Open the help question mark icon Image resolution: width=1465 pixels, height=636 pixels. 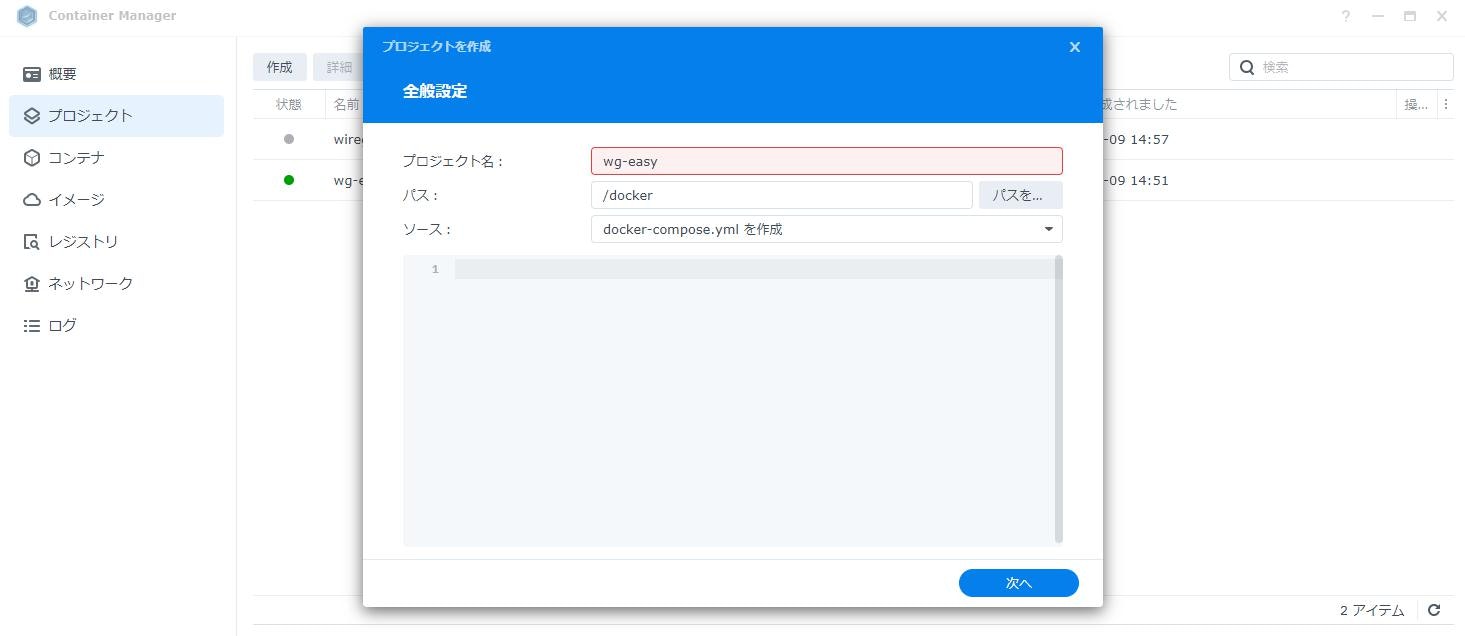(x=1347, y=16)
